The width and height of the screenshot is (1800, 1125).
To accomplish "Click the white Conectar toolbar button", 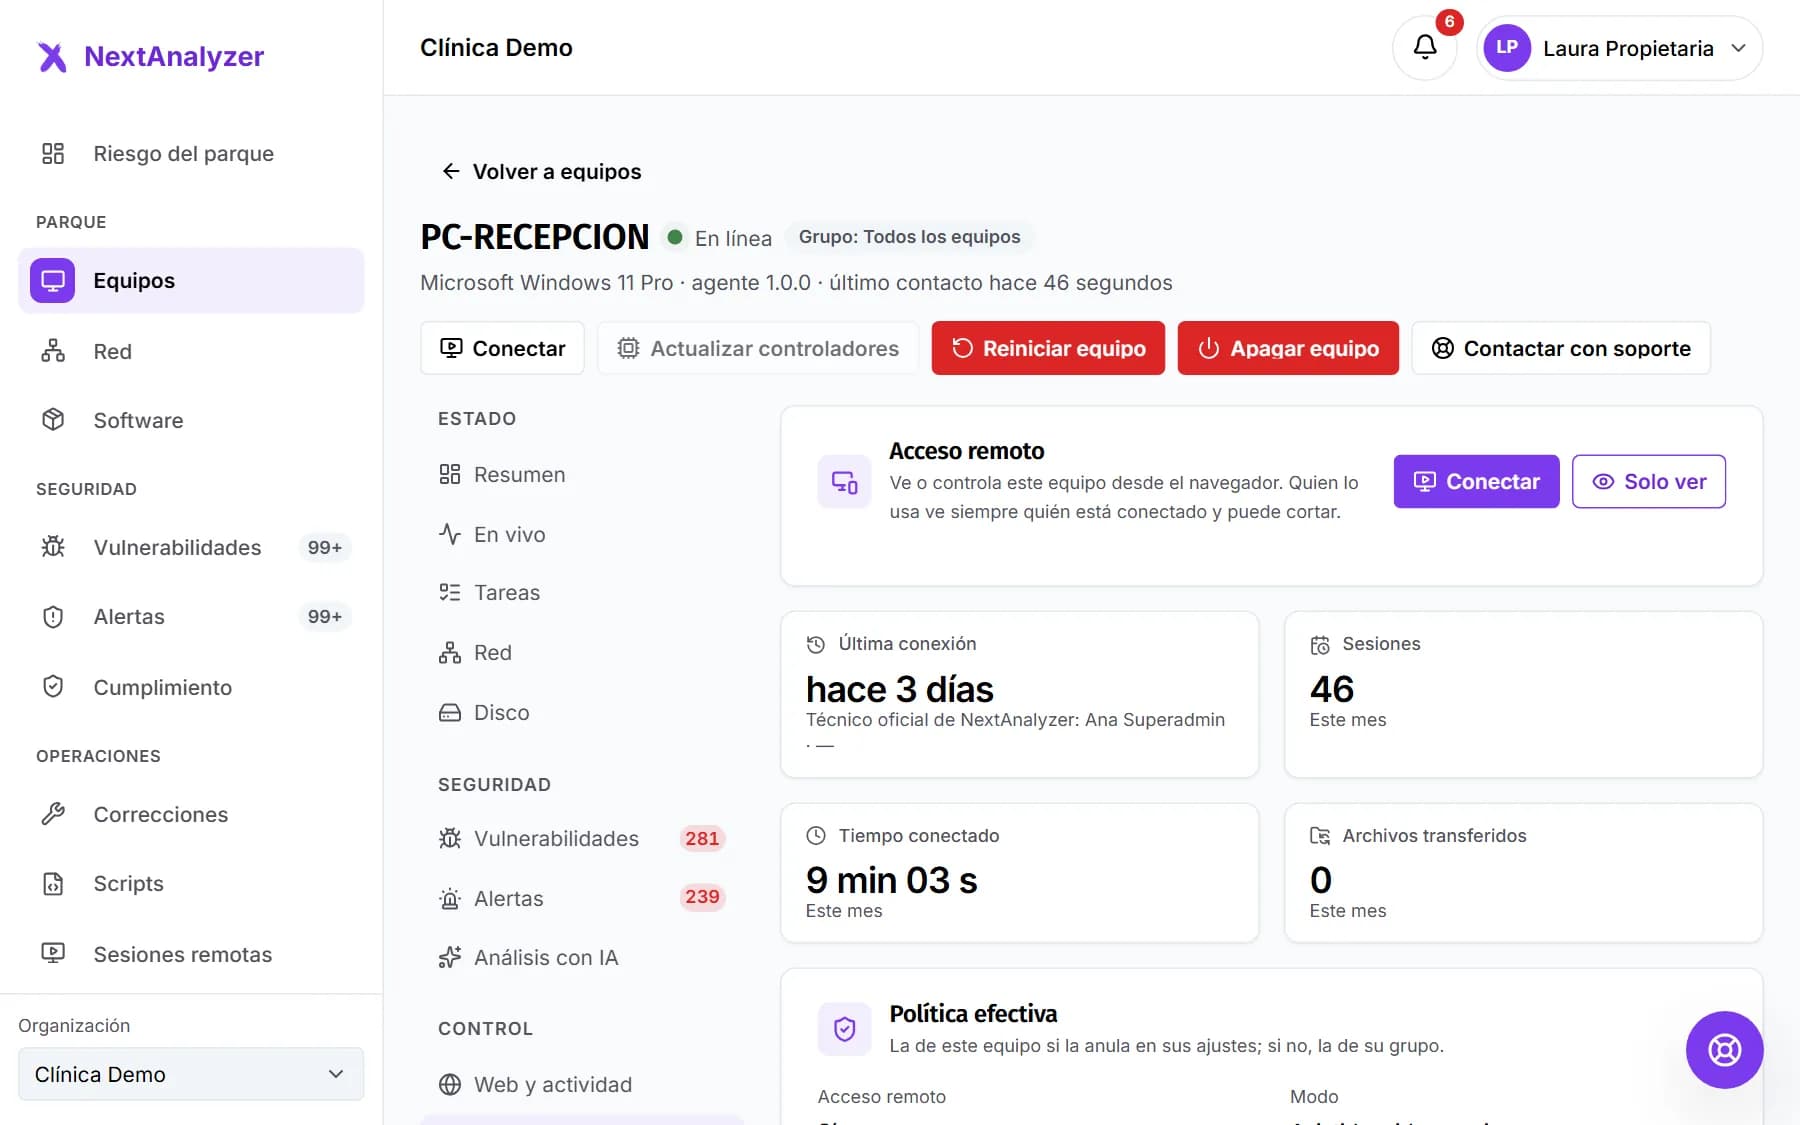I will pos(502,348).
